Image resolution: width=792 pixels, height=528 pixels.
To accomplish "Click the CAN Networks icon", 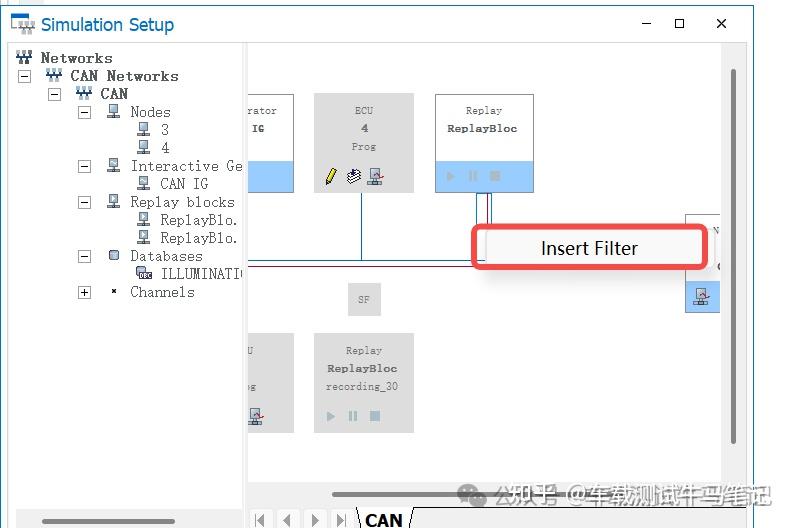I will (54, 75).
